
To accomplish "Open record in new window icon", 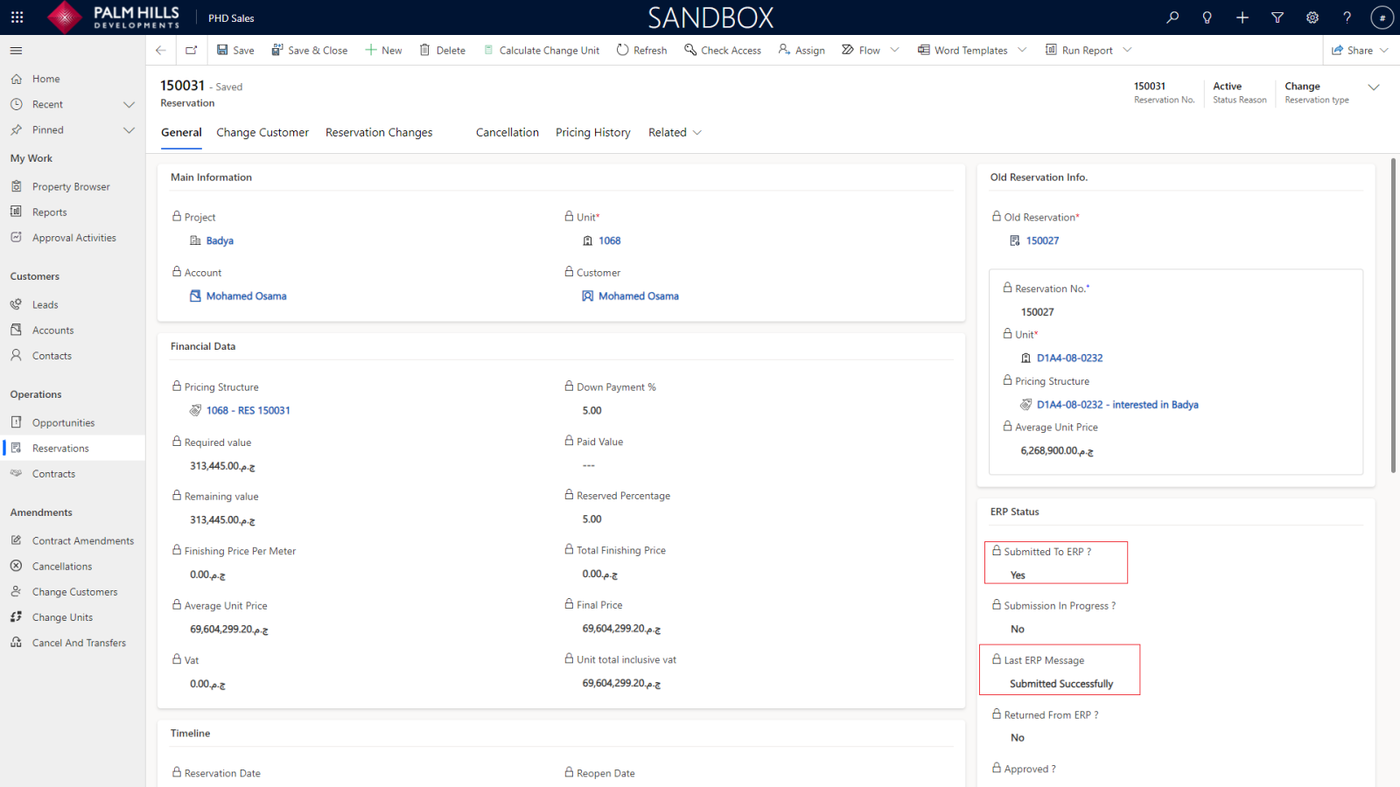I will tap(191, 50).
